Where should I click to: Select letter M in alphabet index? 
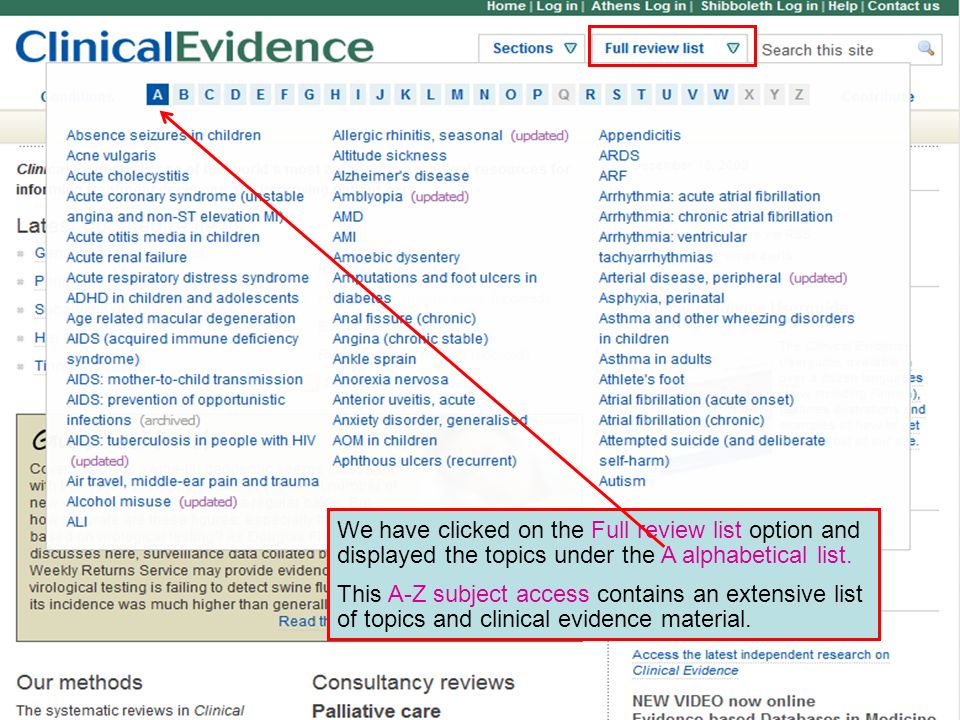click(x=457, y=95)
